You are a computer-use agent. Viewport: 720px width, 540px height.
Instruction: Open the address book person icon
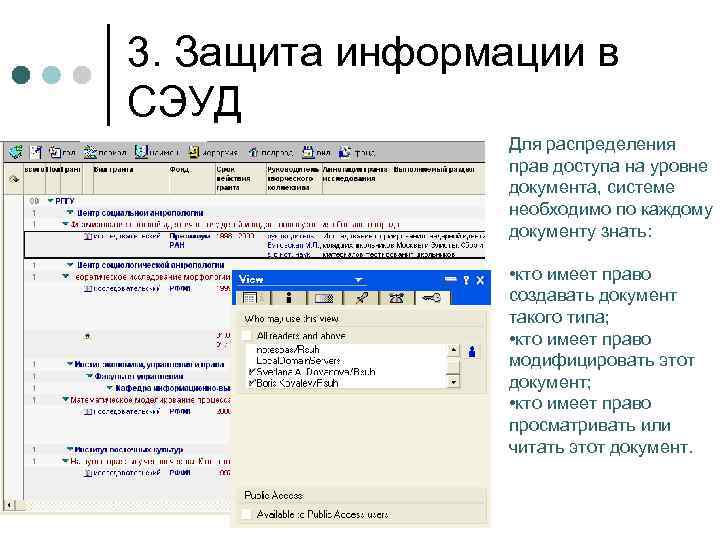point(472,352)
